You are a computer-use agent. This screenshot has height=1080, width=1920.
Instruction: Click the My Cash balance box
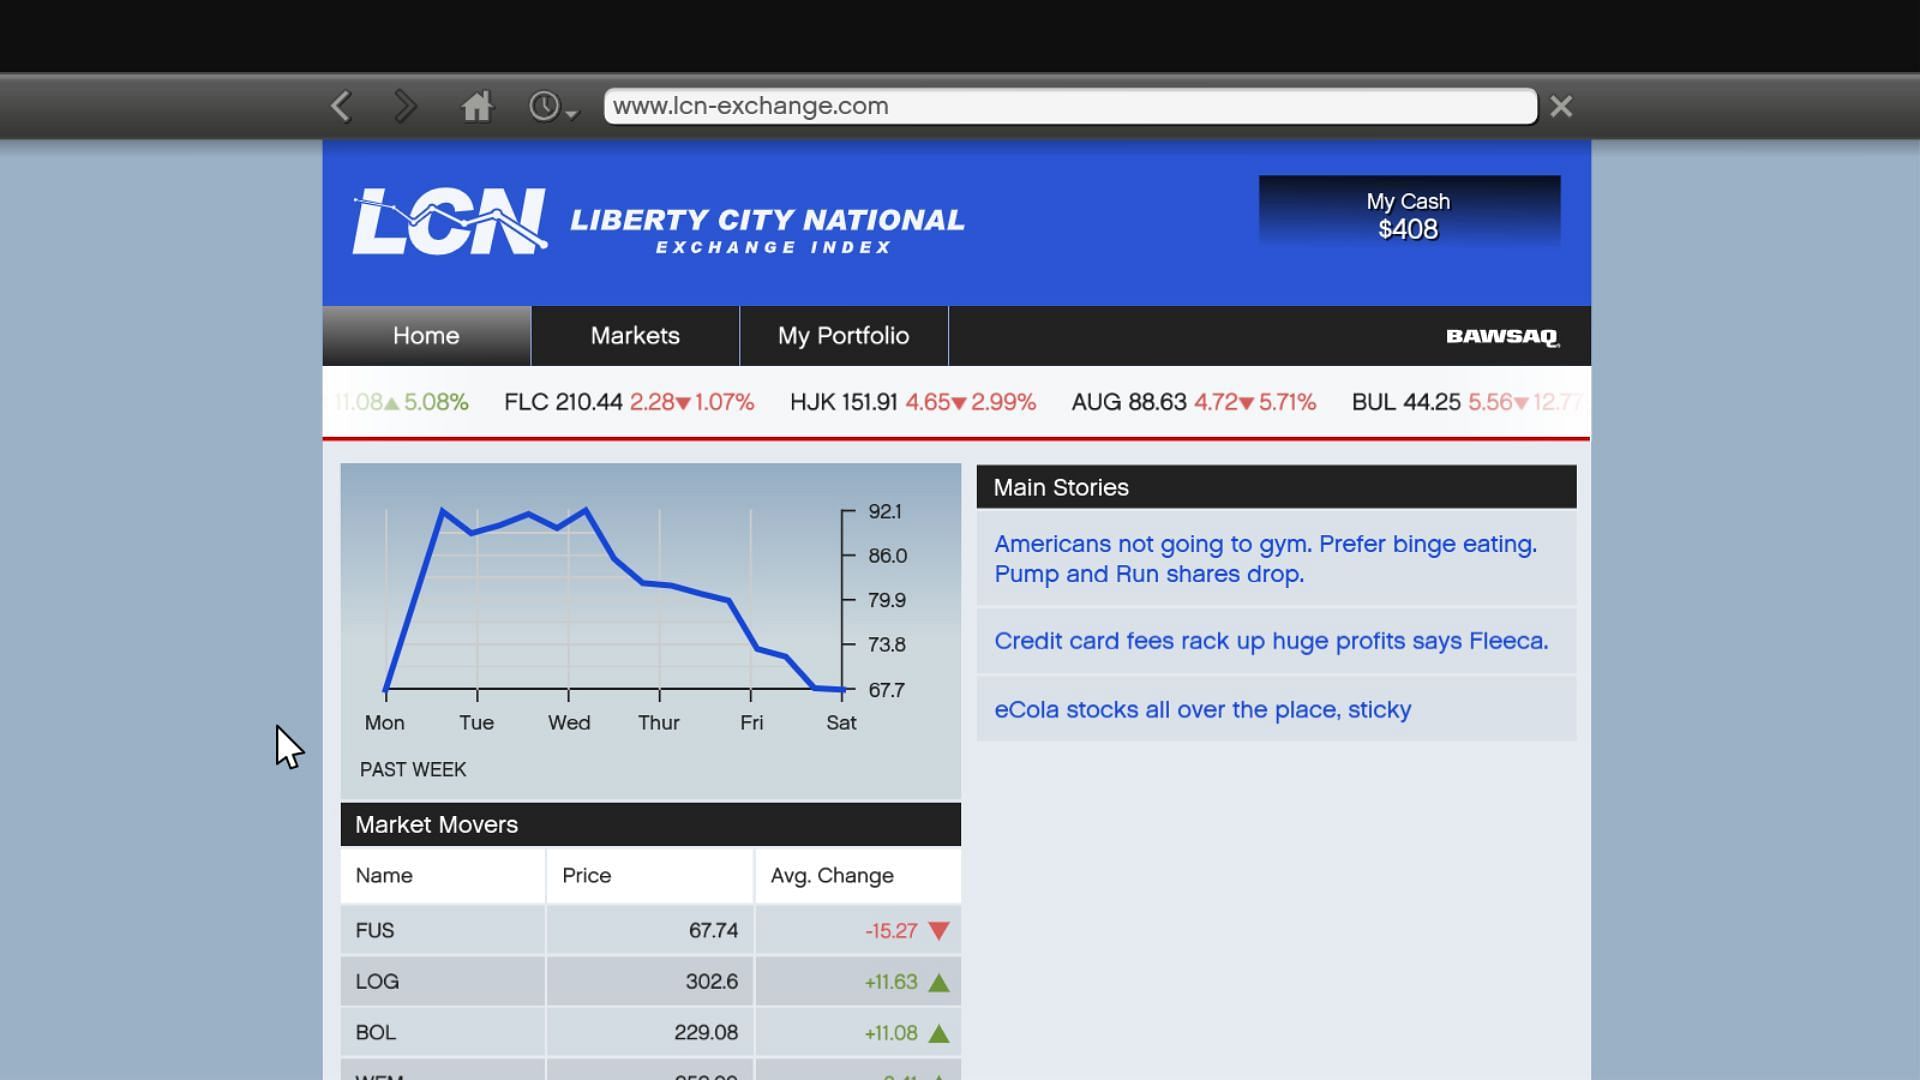(1408, 215)
